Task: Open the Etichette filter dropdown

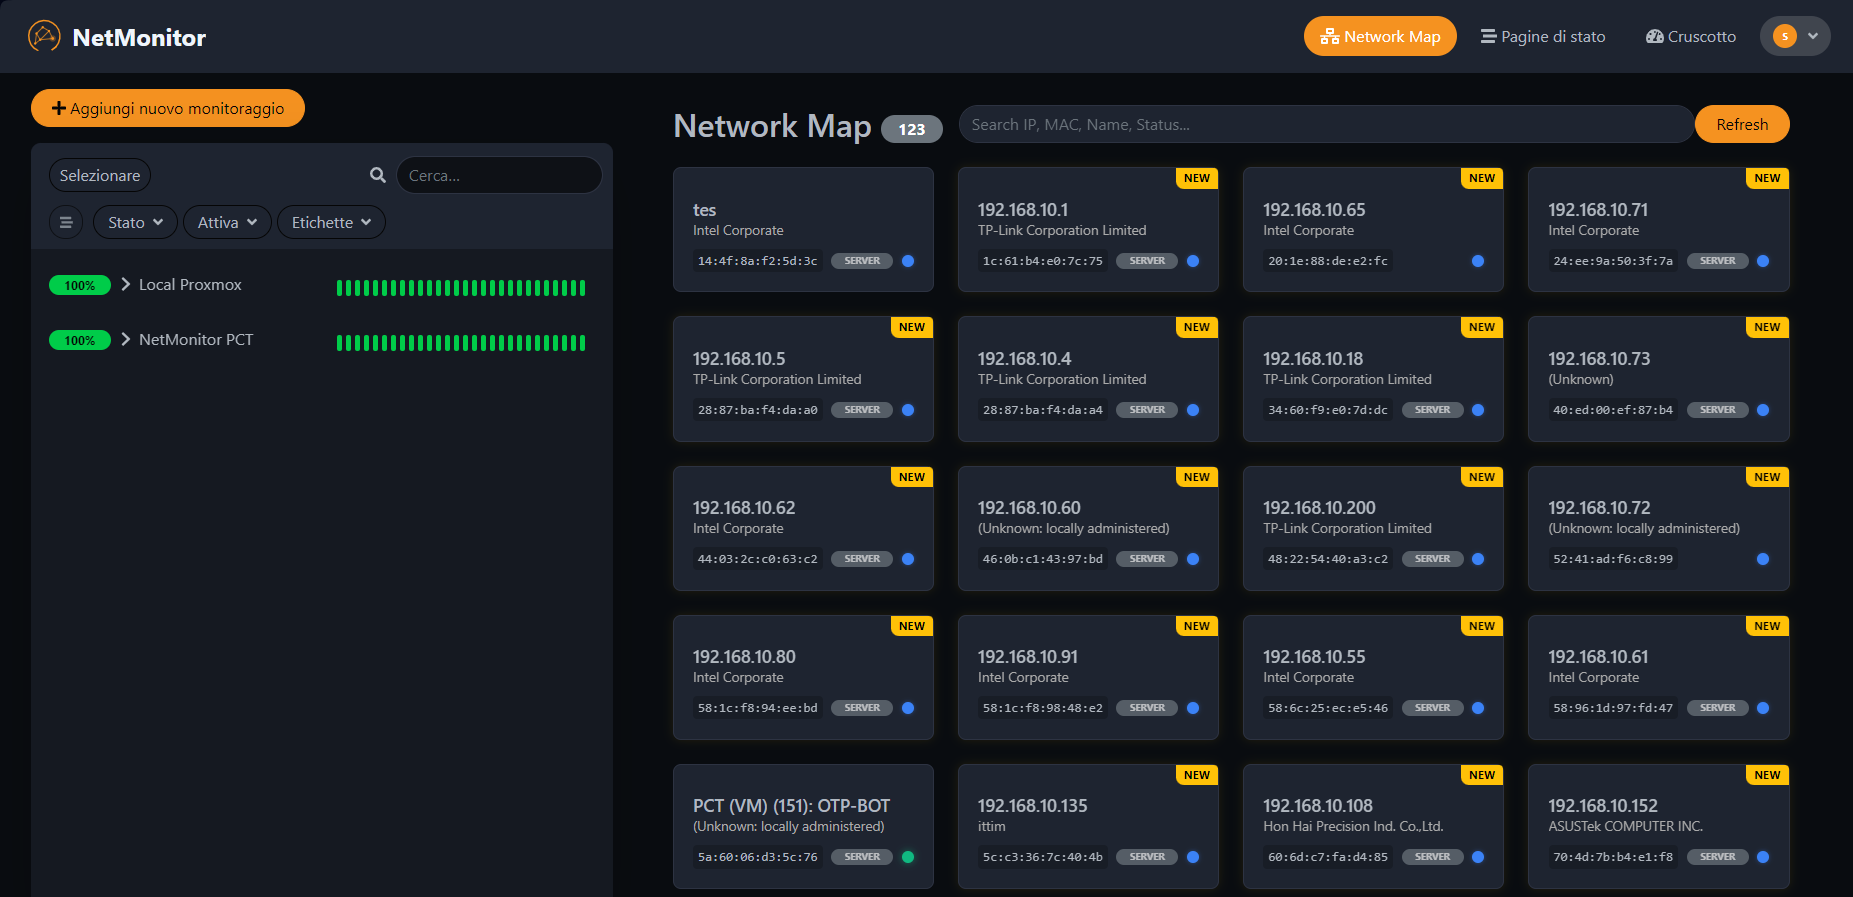Action: pos(331,222)
